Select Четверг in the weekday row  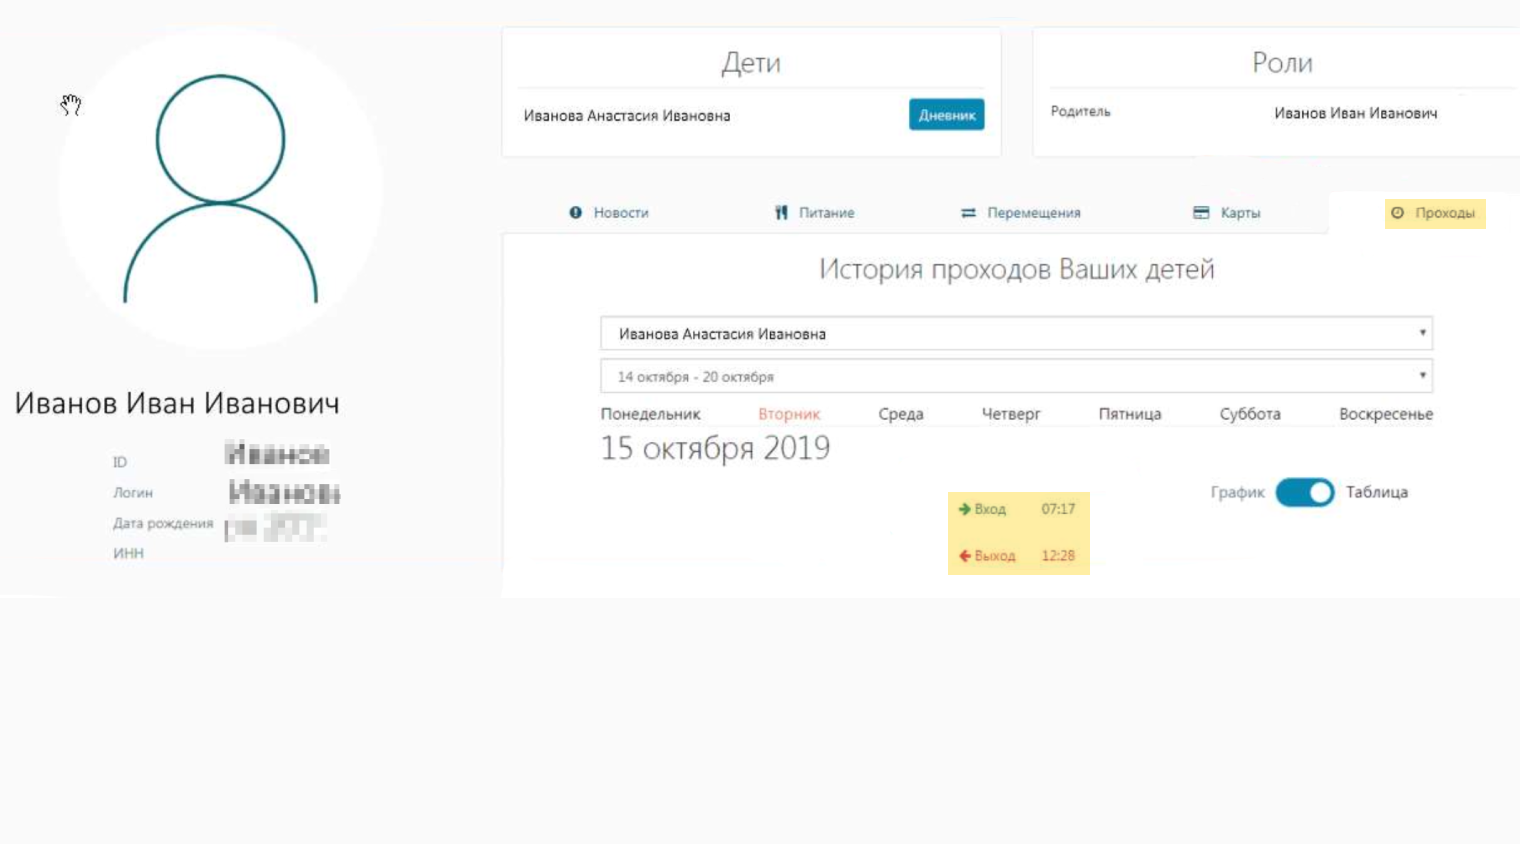[x=1011, y=414]
